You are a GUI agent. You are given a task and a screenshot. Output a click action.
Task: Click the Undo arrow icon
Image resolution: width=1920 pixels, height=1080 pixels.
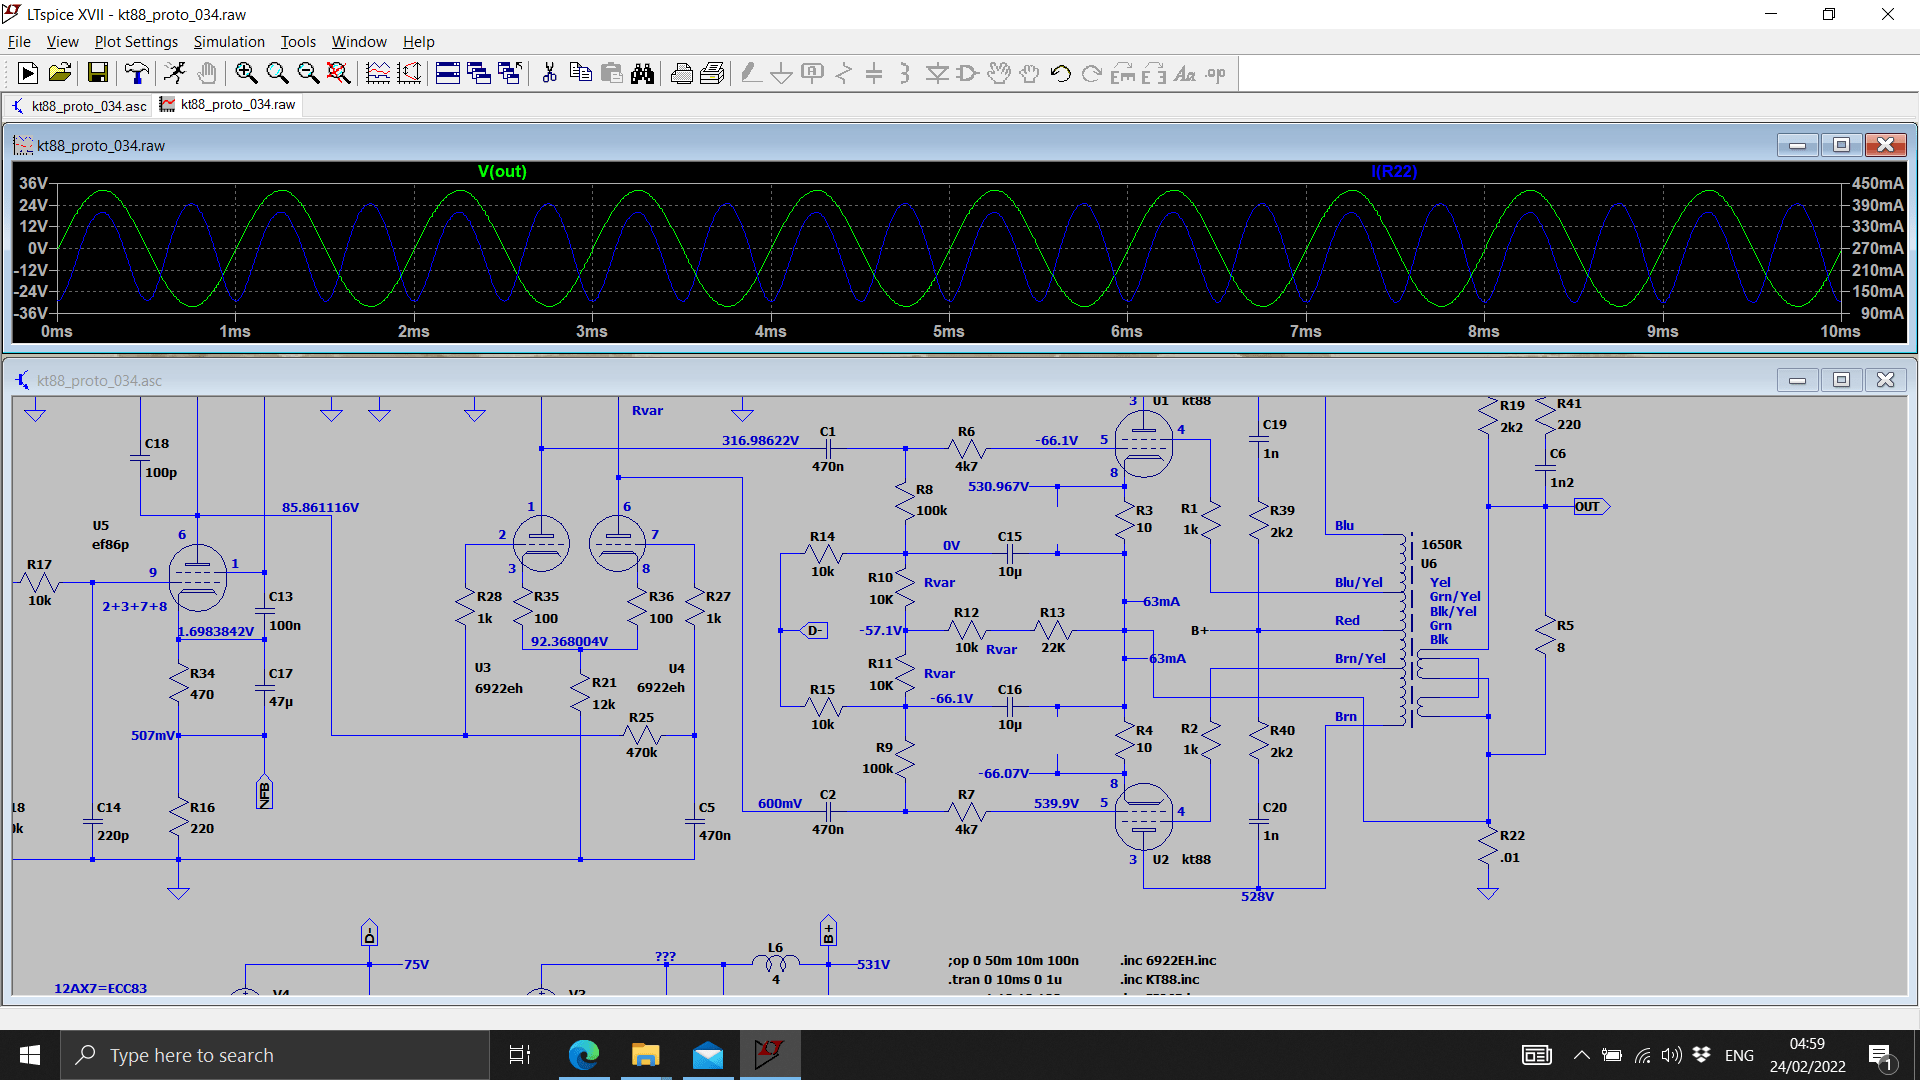(1061, 73)
